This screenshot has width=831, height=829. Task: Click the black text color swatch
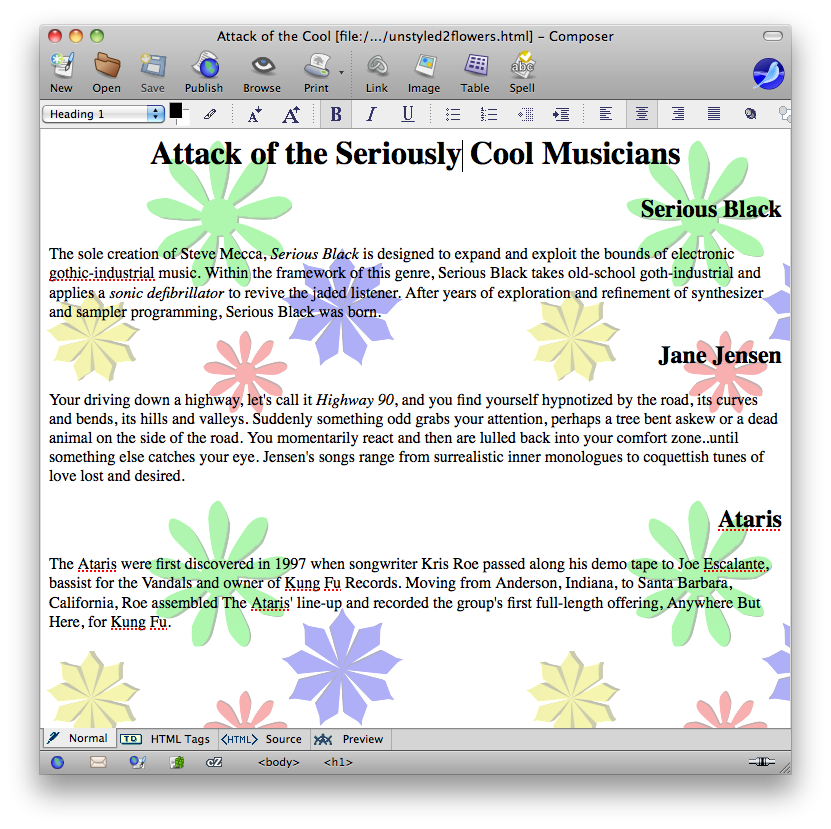tap(176, 111)
